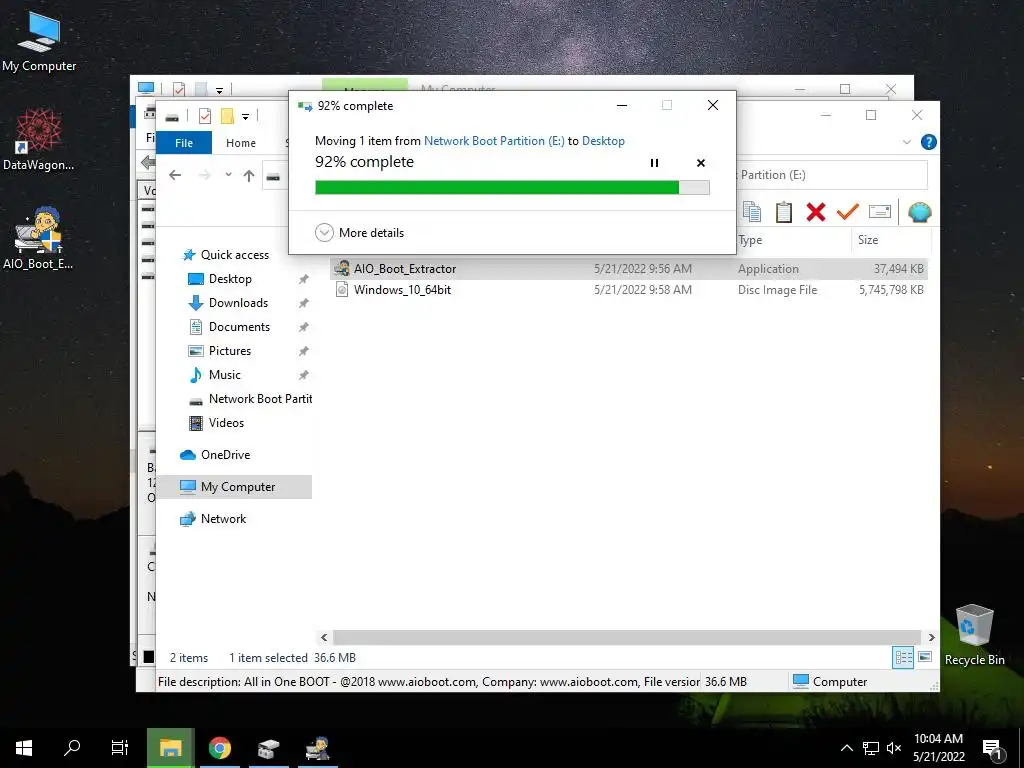Viewport: 1024px width, 768px height.
Task: Switch to Large icons view toggle
Action: pos(925,657)
